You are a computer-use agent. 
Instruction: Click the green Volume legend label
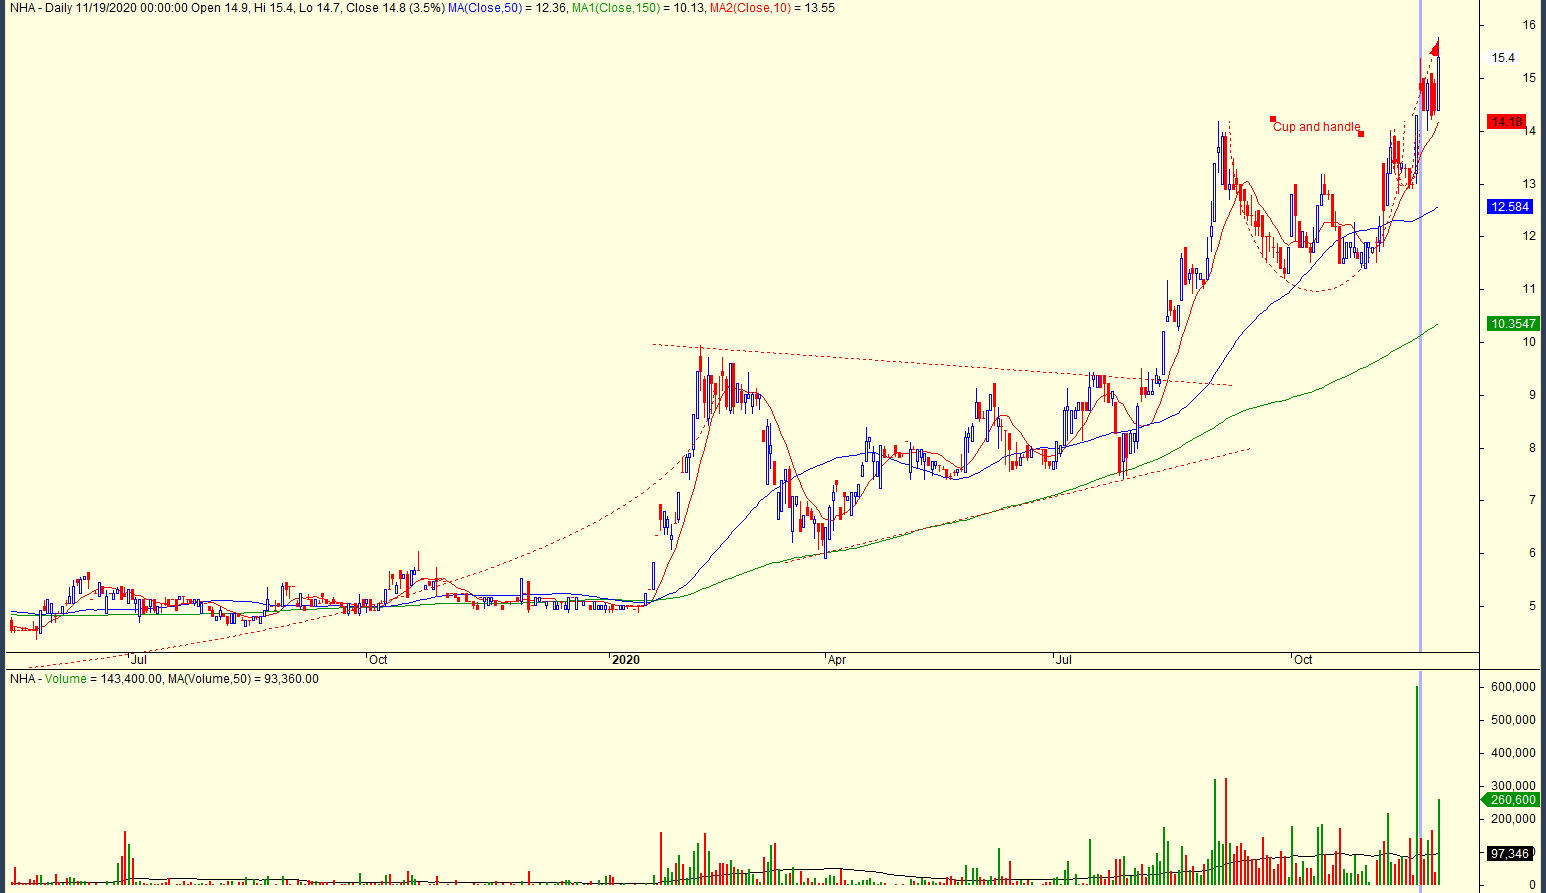tap(64, 679)
